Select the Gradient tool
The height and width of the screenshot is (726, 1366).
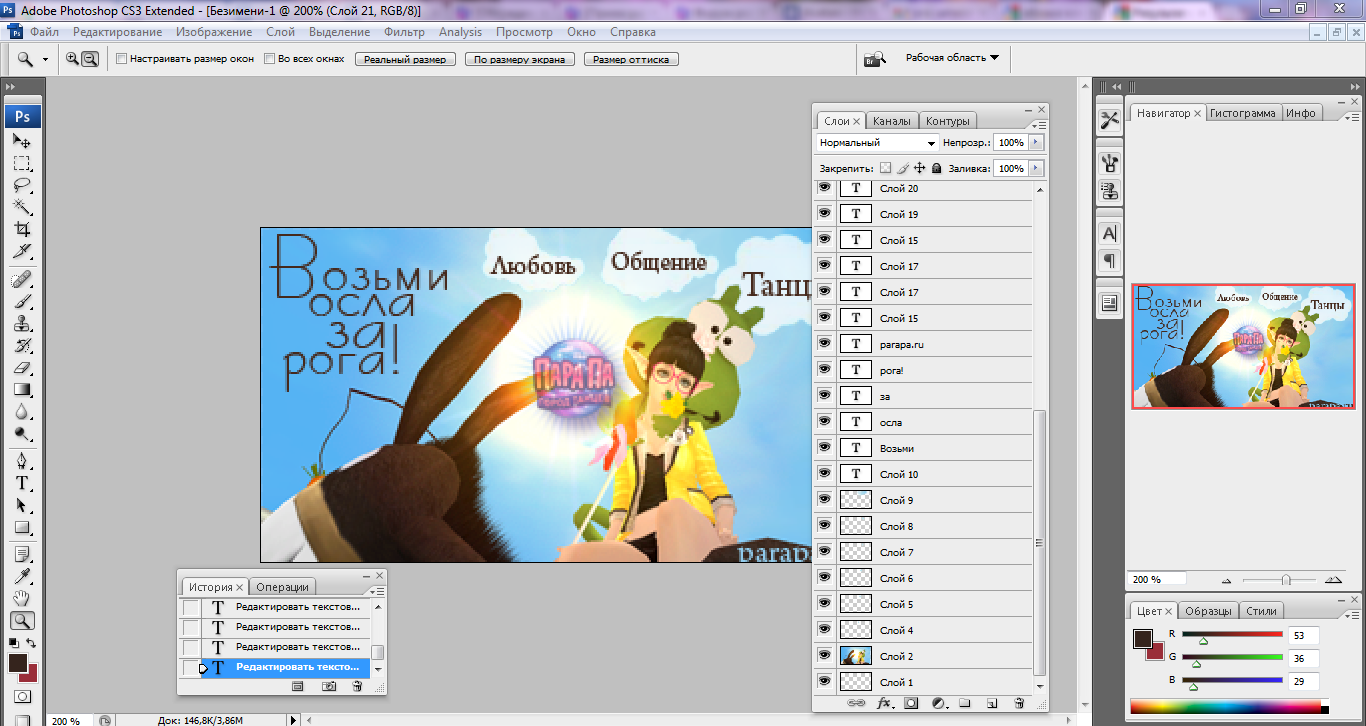(22, 390)
